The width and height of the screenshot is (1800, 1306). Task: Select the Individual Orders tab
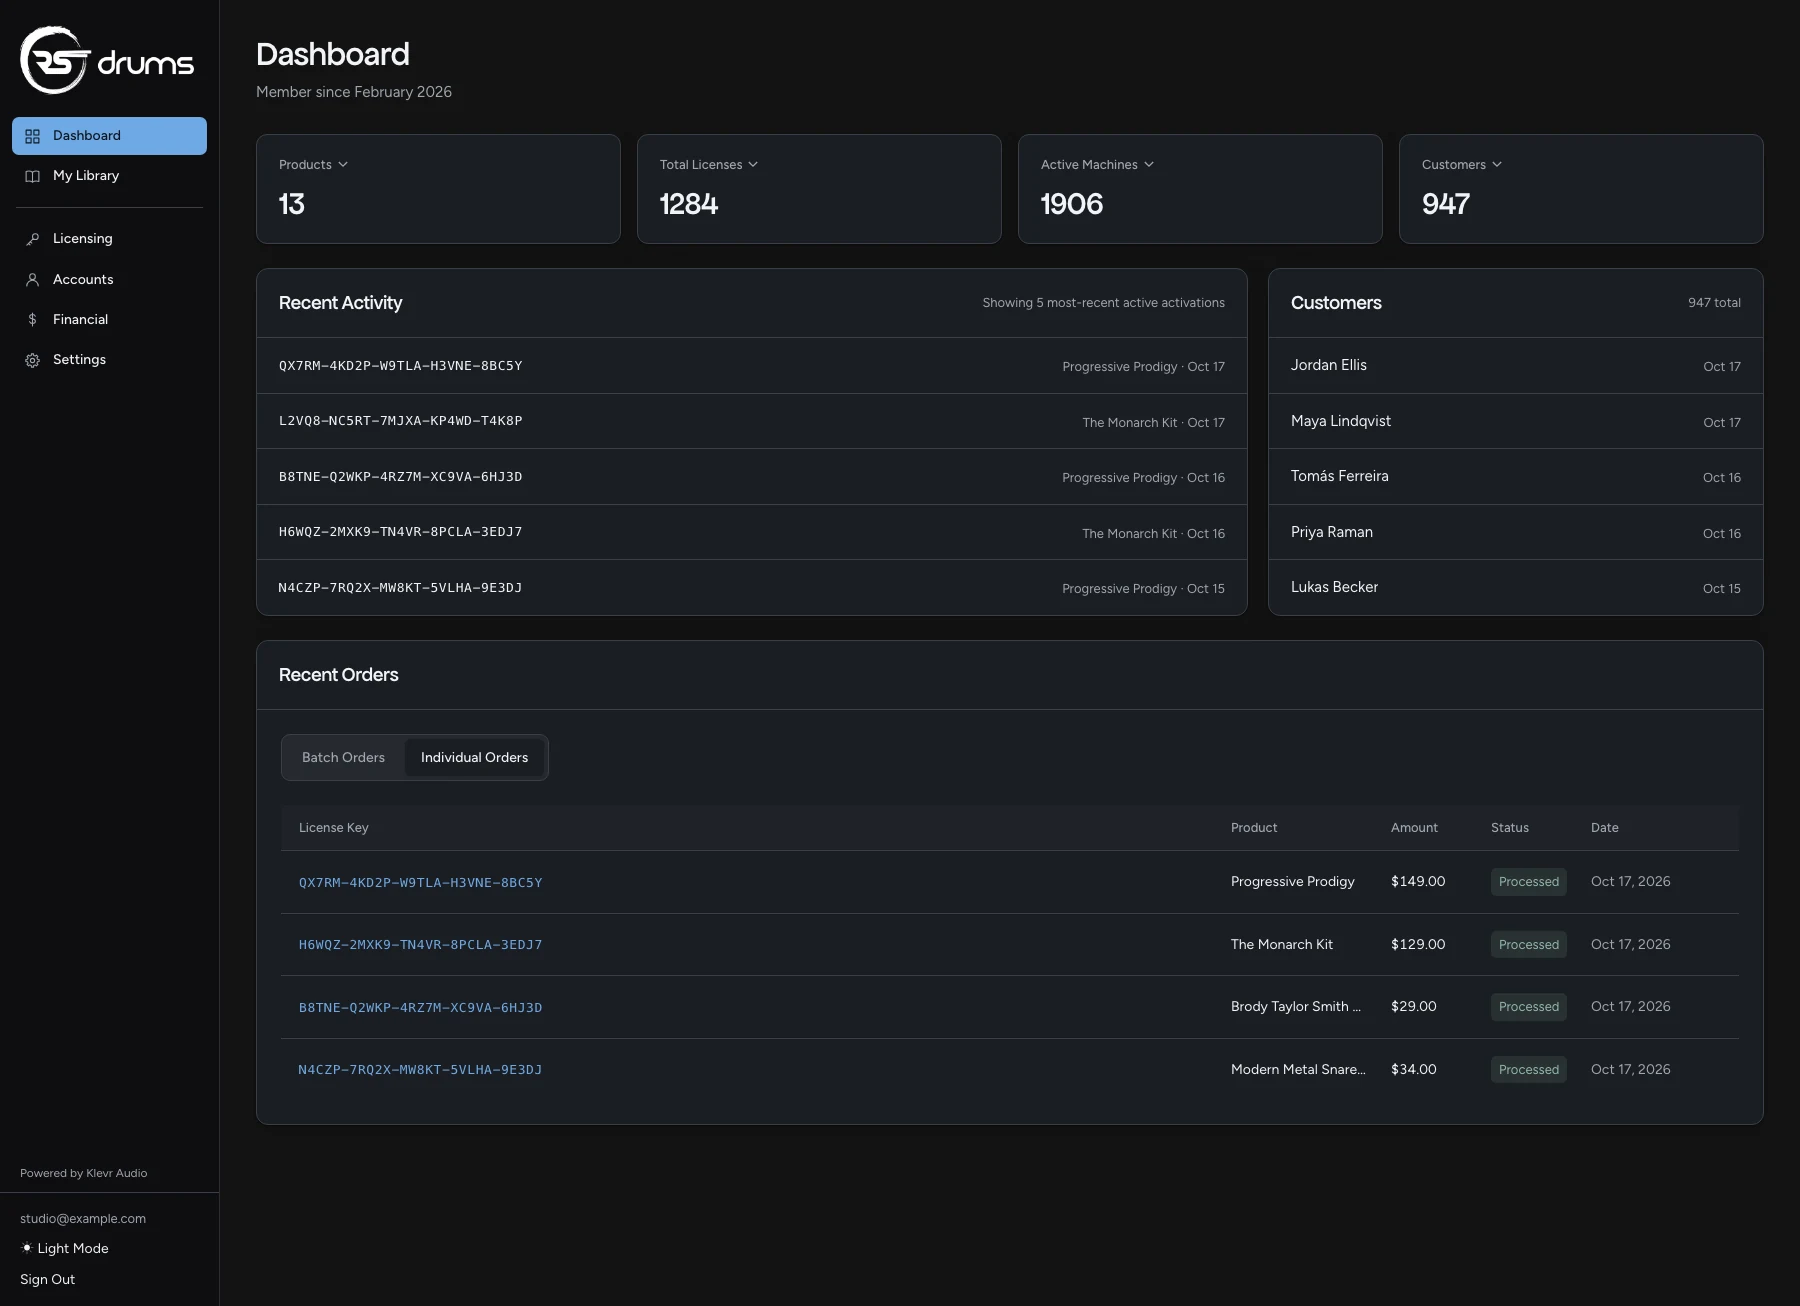point(474,757)
